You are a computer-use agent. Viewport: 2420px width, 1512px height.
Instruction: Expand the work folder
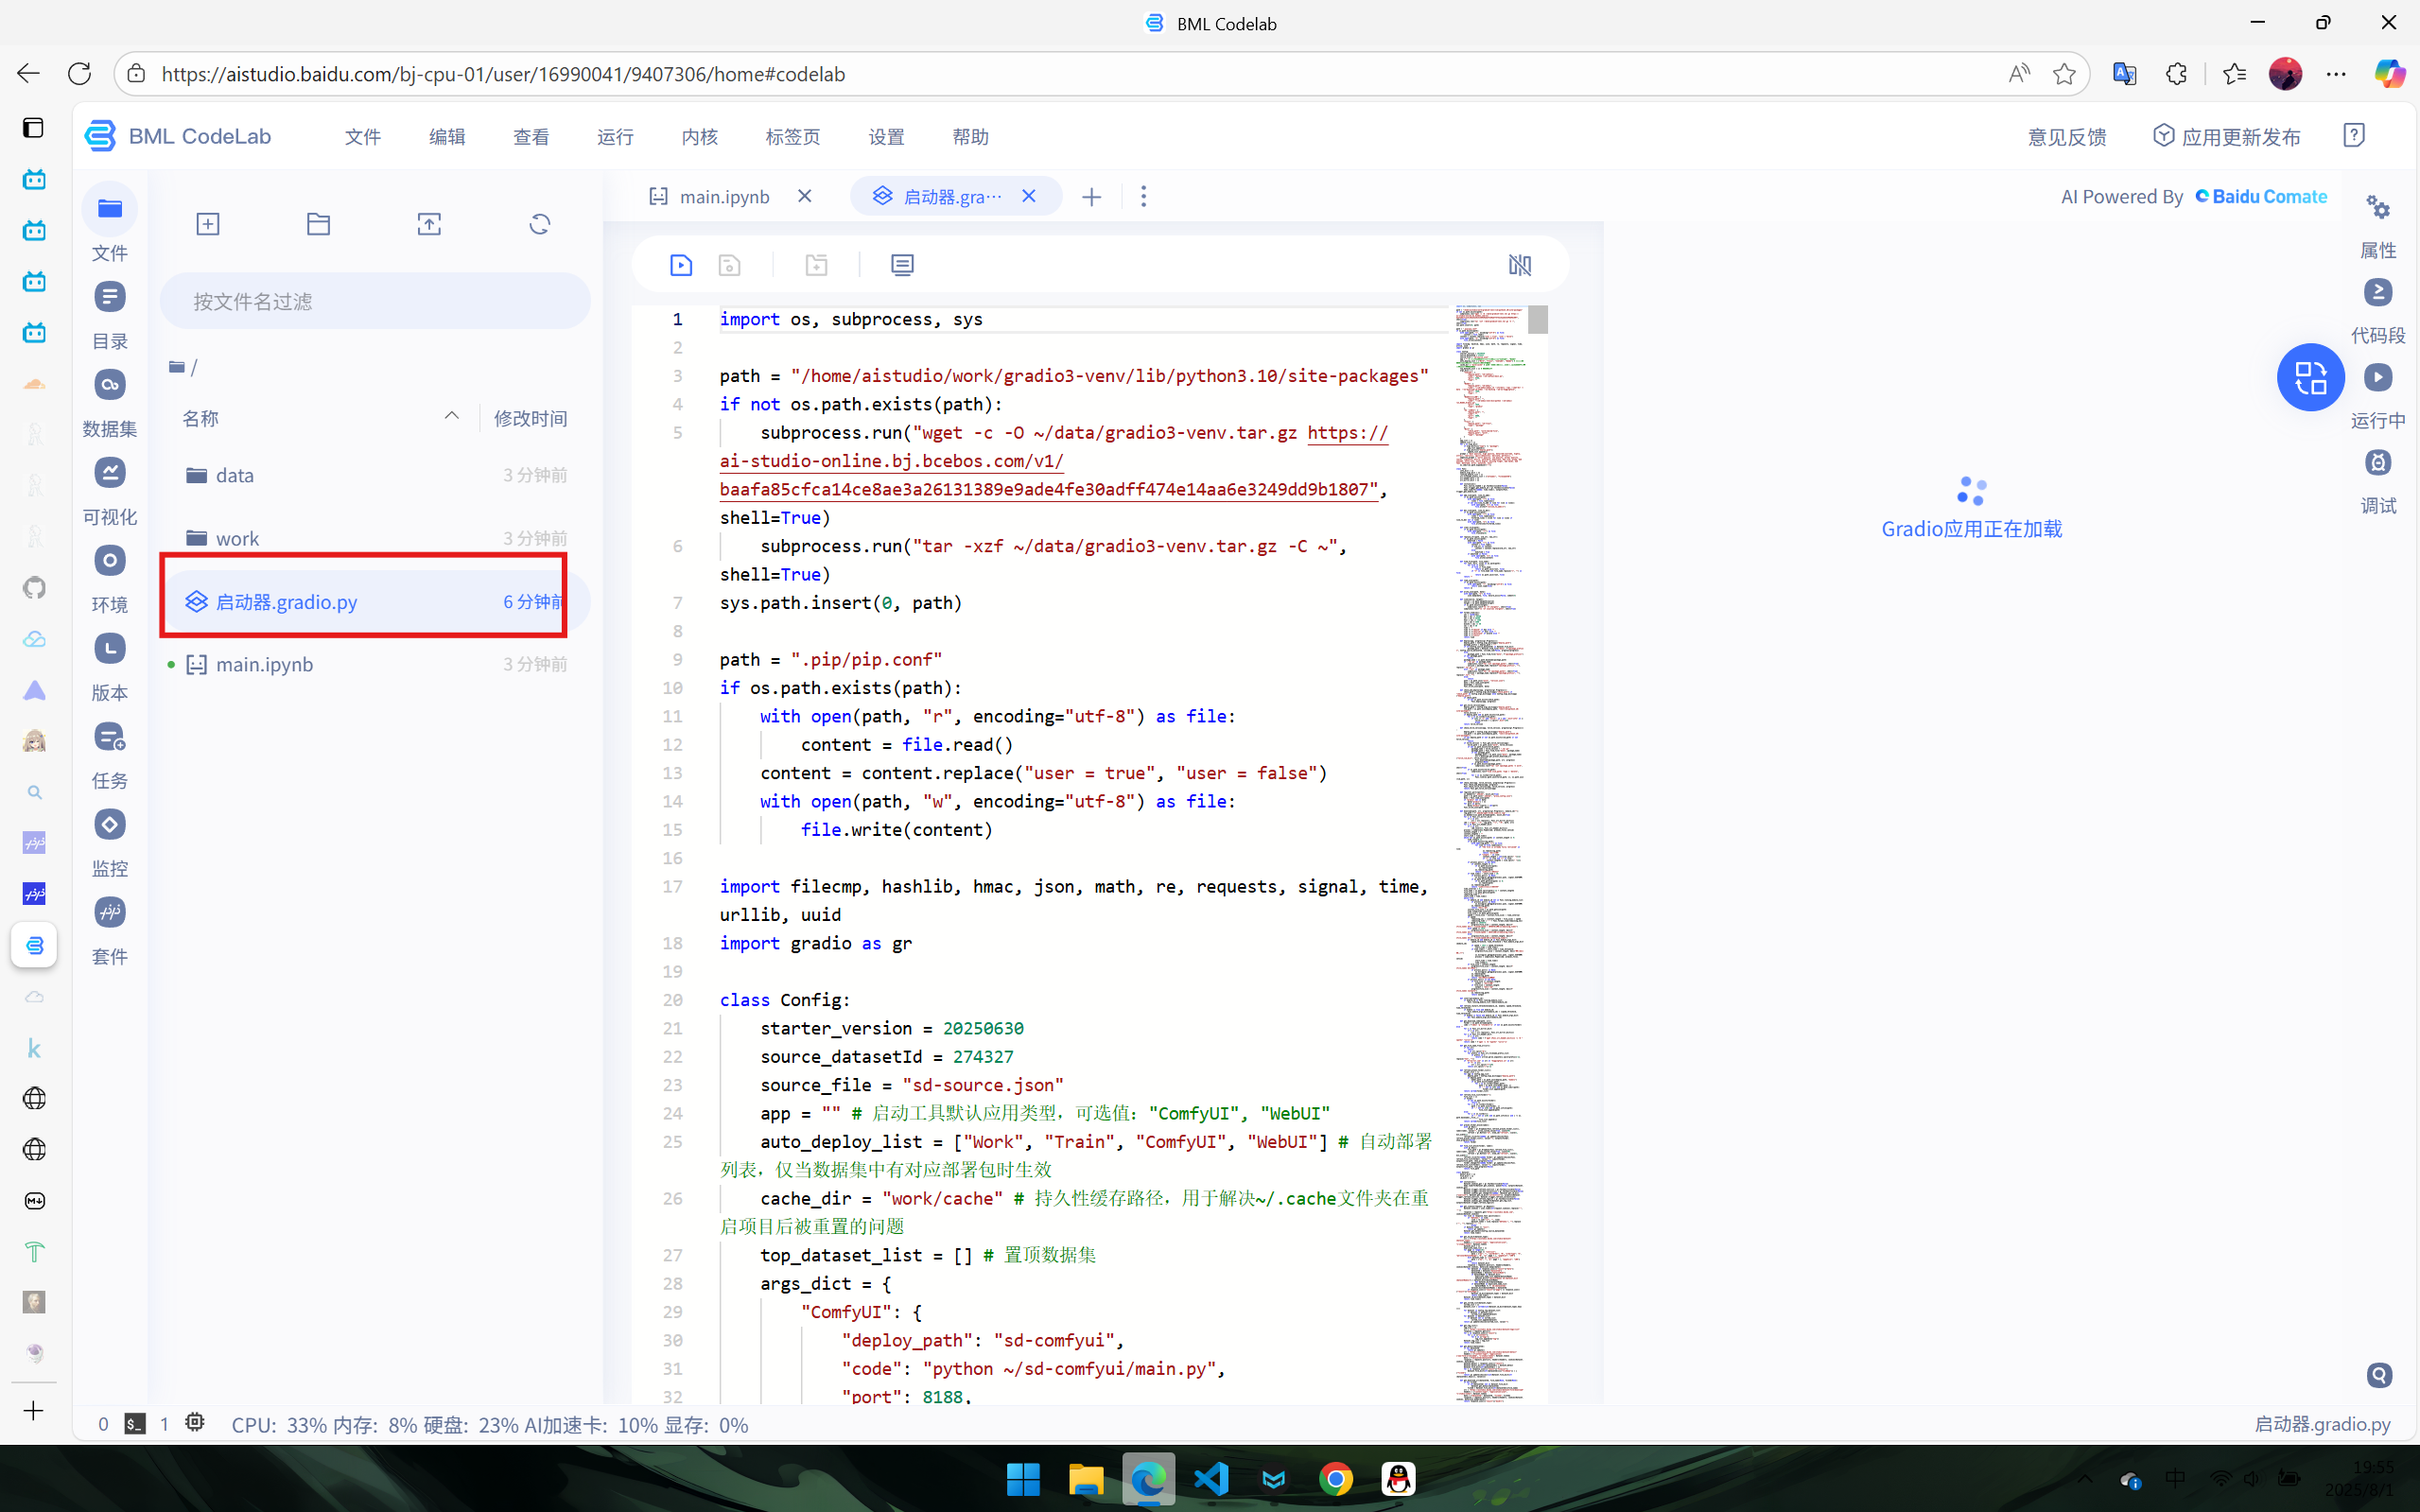[237, 538]
